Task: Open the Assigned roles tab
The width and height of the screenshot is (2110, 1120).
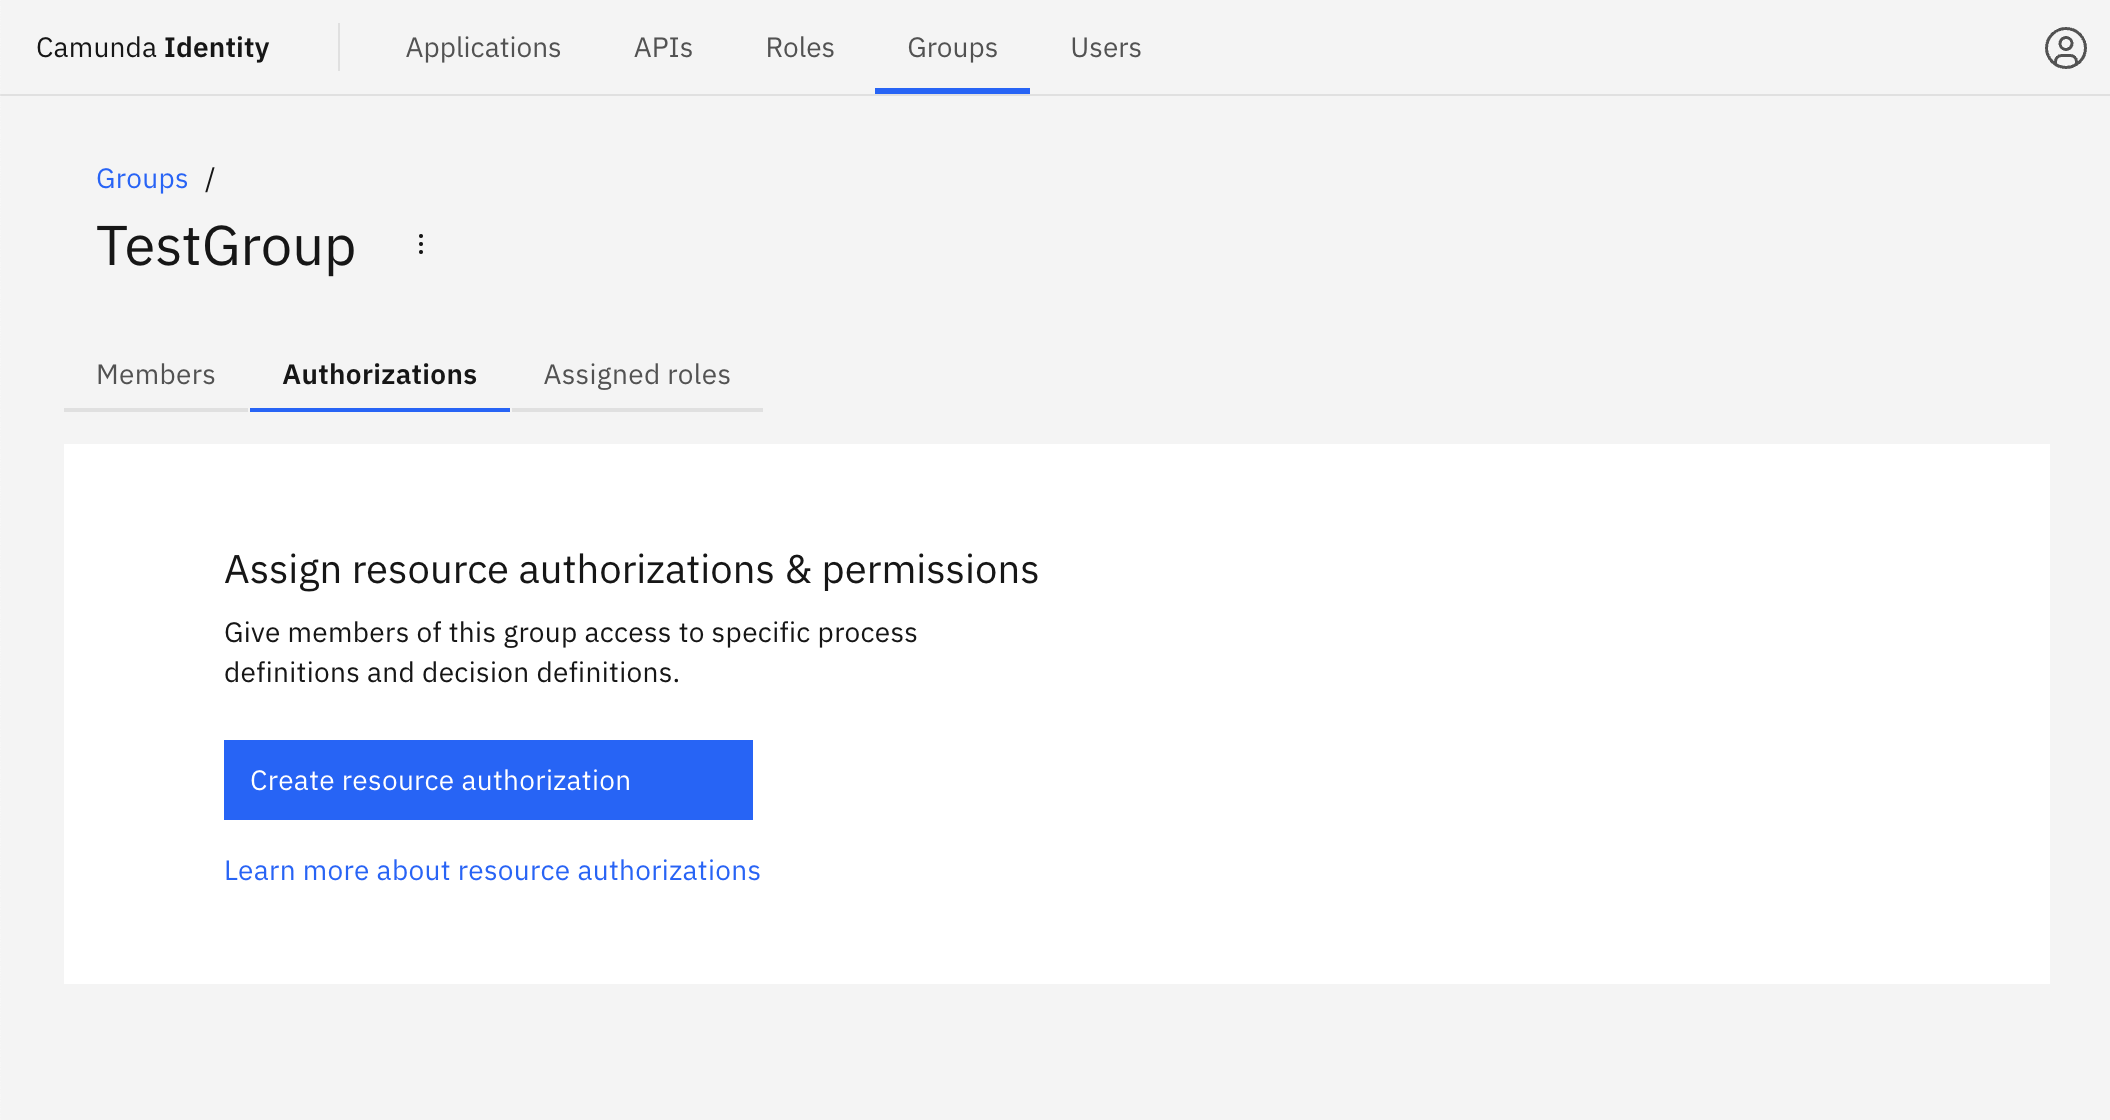Action: click(636, 374)
